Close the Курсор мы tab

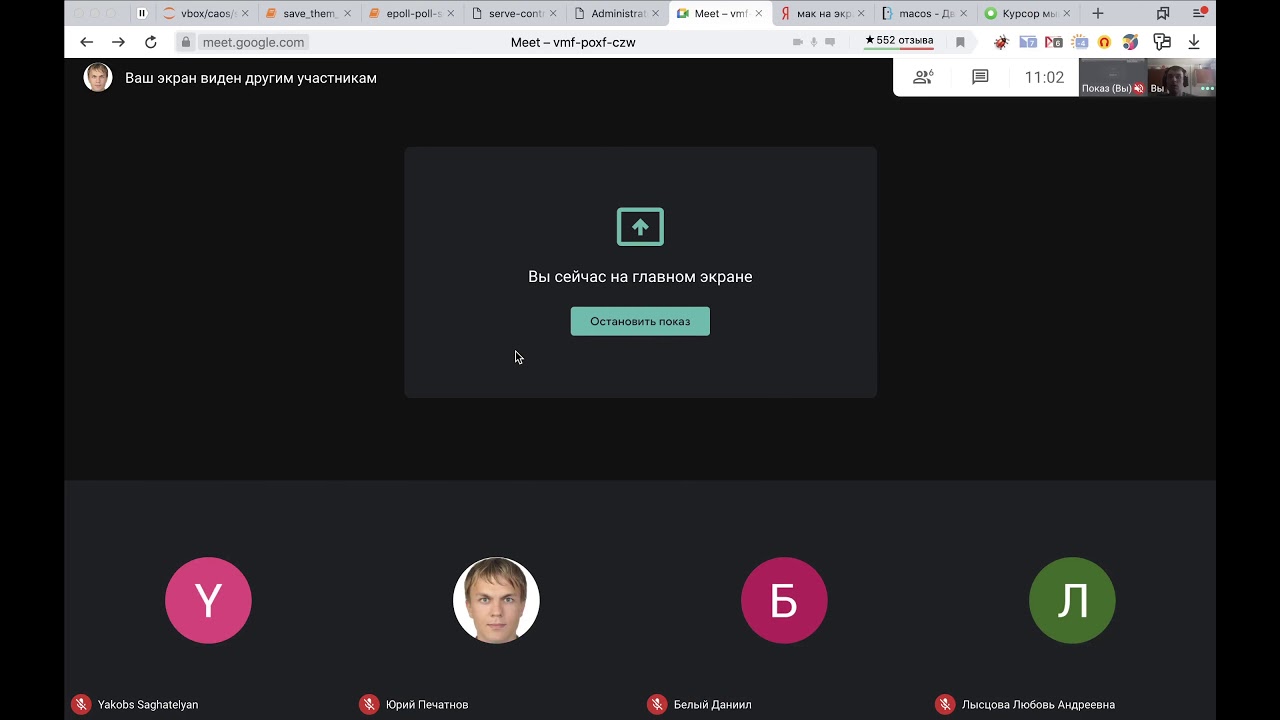coord(1067,14)
